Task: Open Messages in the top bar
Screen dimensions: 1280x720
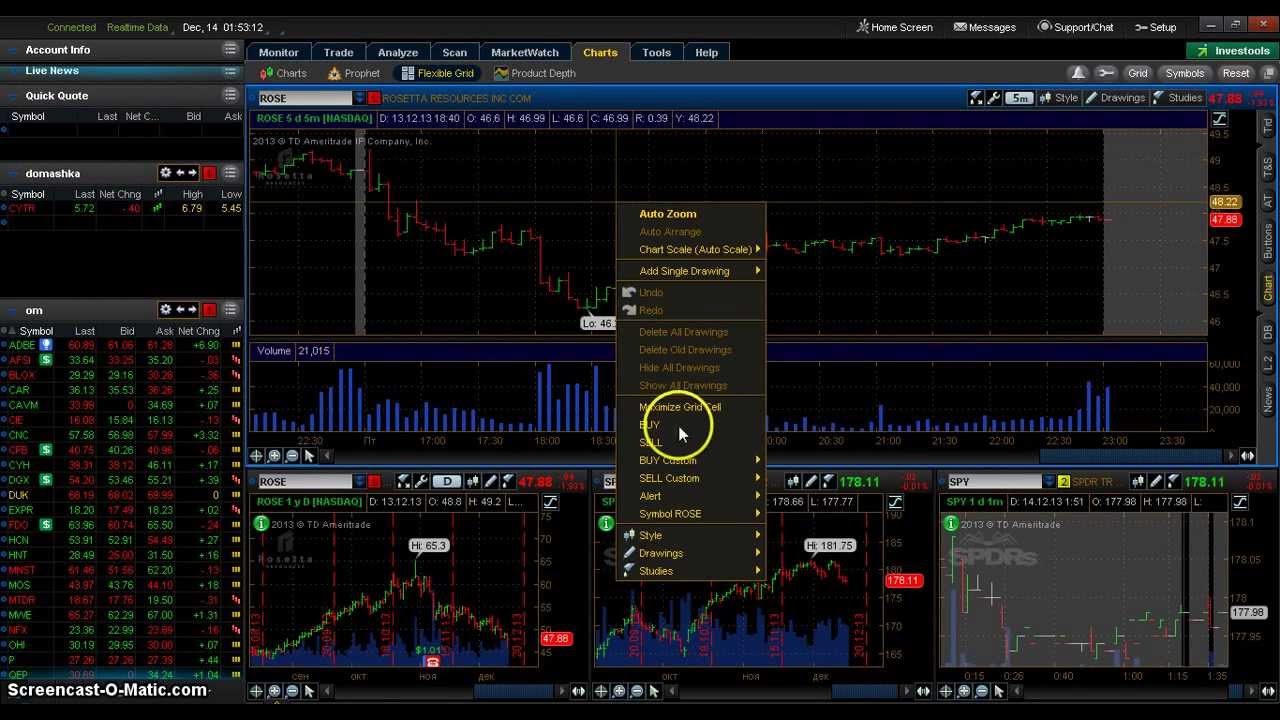Action: tap(985, 27)
